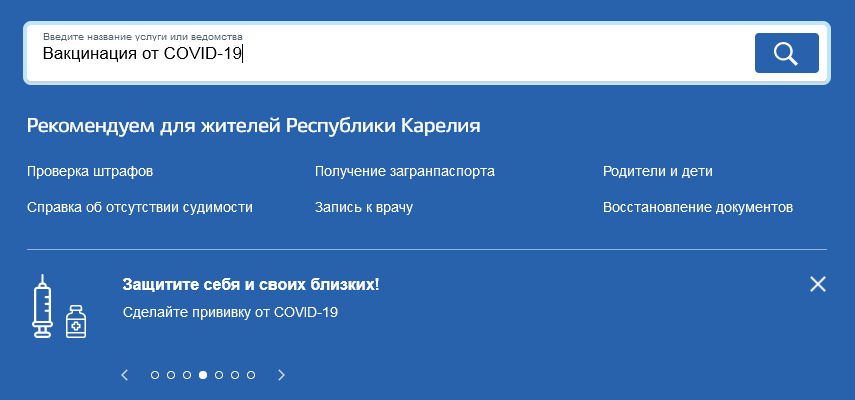Open Запись к врачу link
The image size is (855, 400).
[364, 208]
